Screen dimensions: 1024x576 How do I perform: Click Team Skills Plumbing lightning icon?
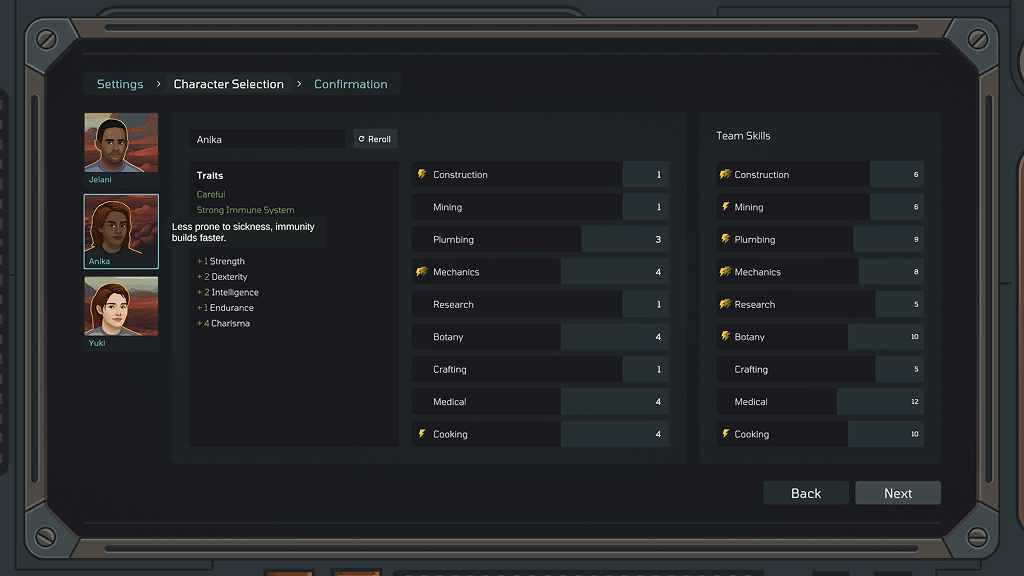point(726,239)
